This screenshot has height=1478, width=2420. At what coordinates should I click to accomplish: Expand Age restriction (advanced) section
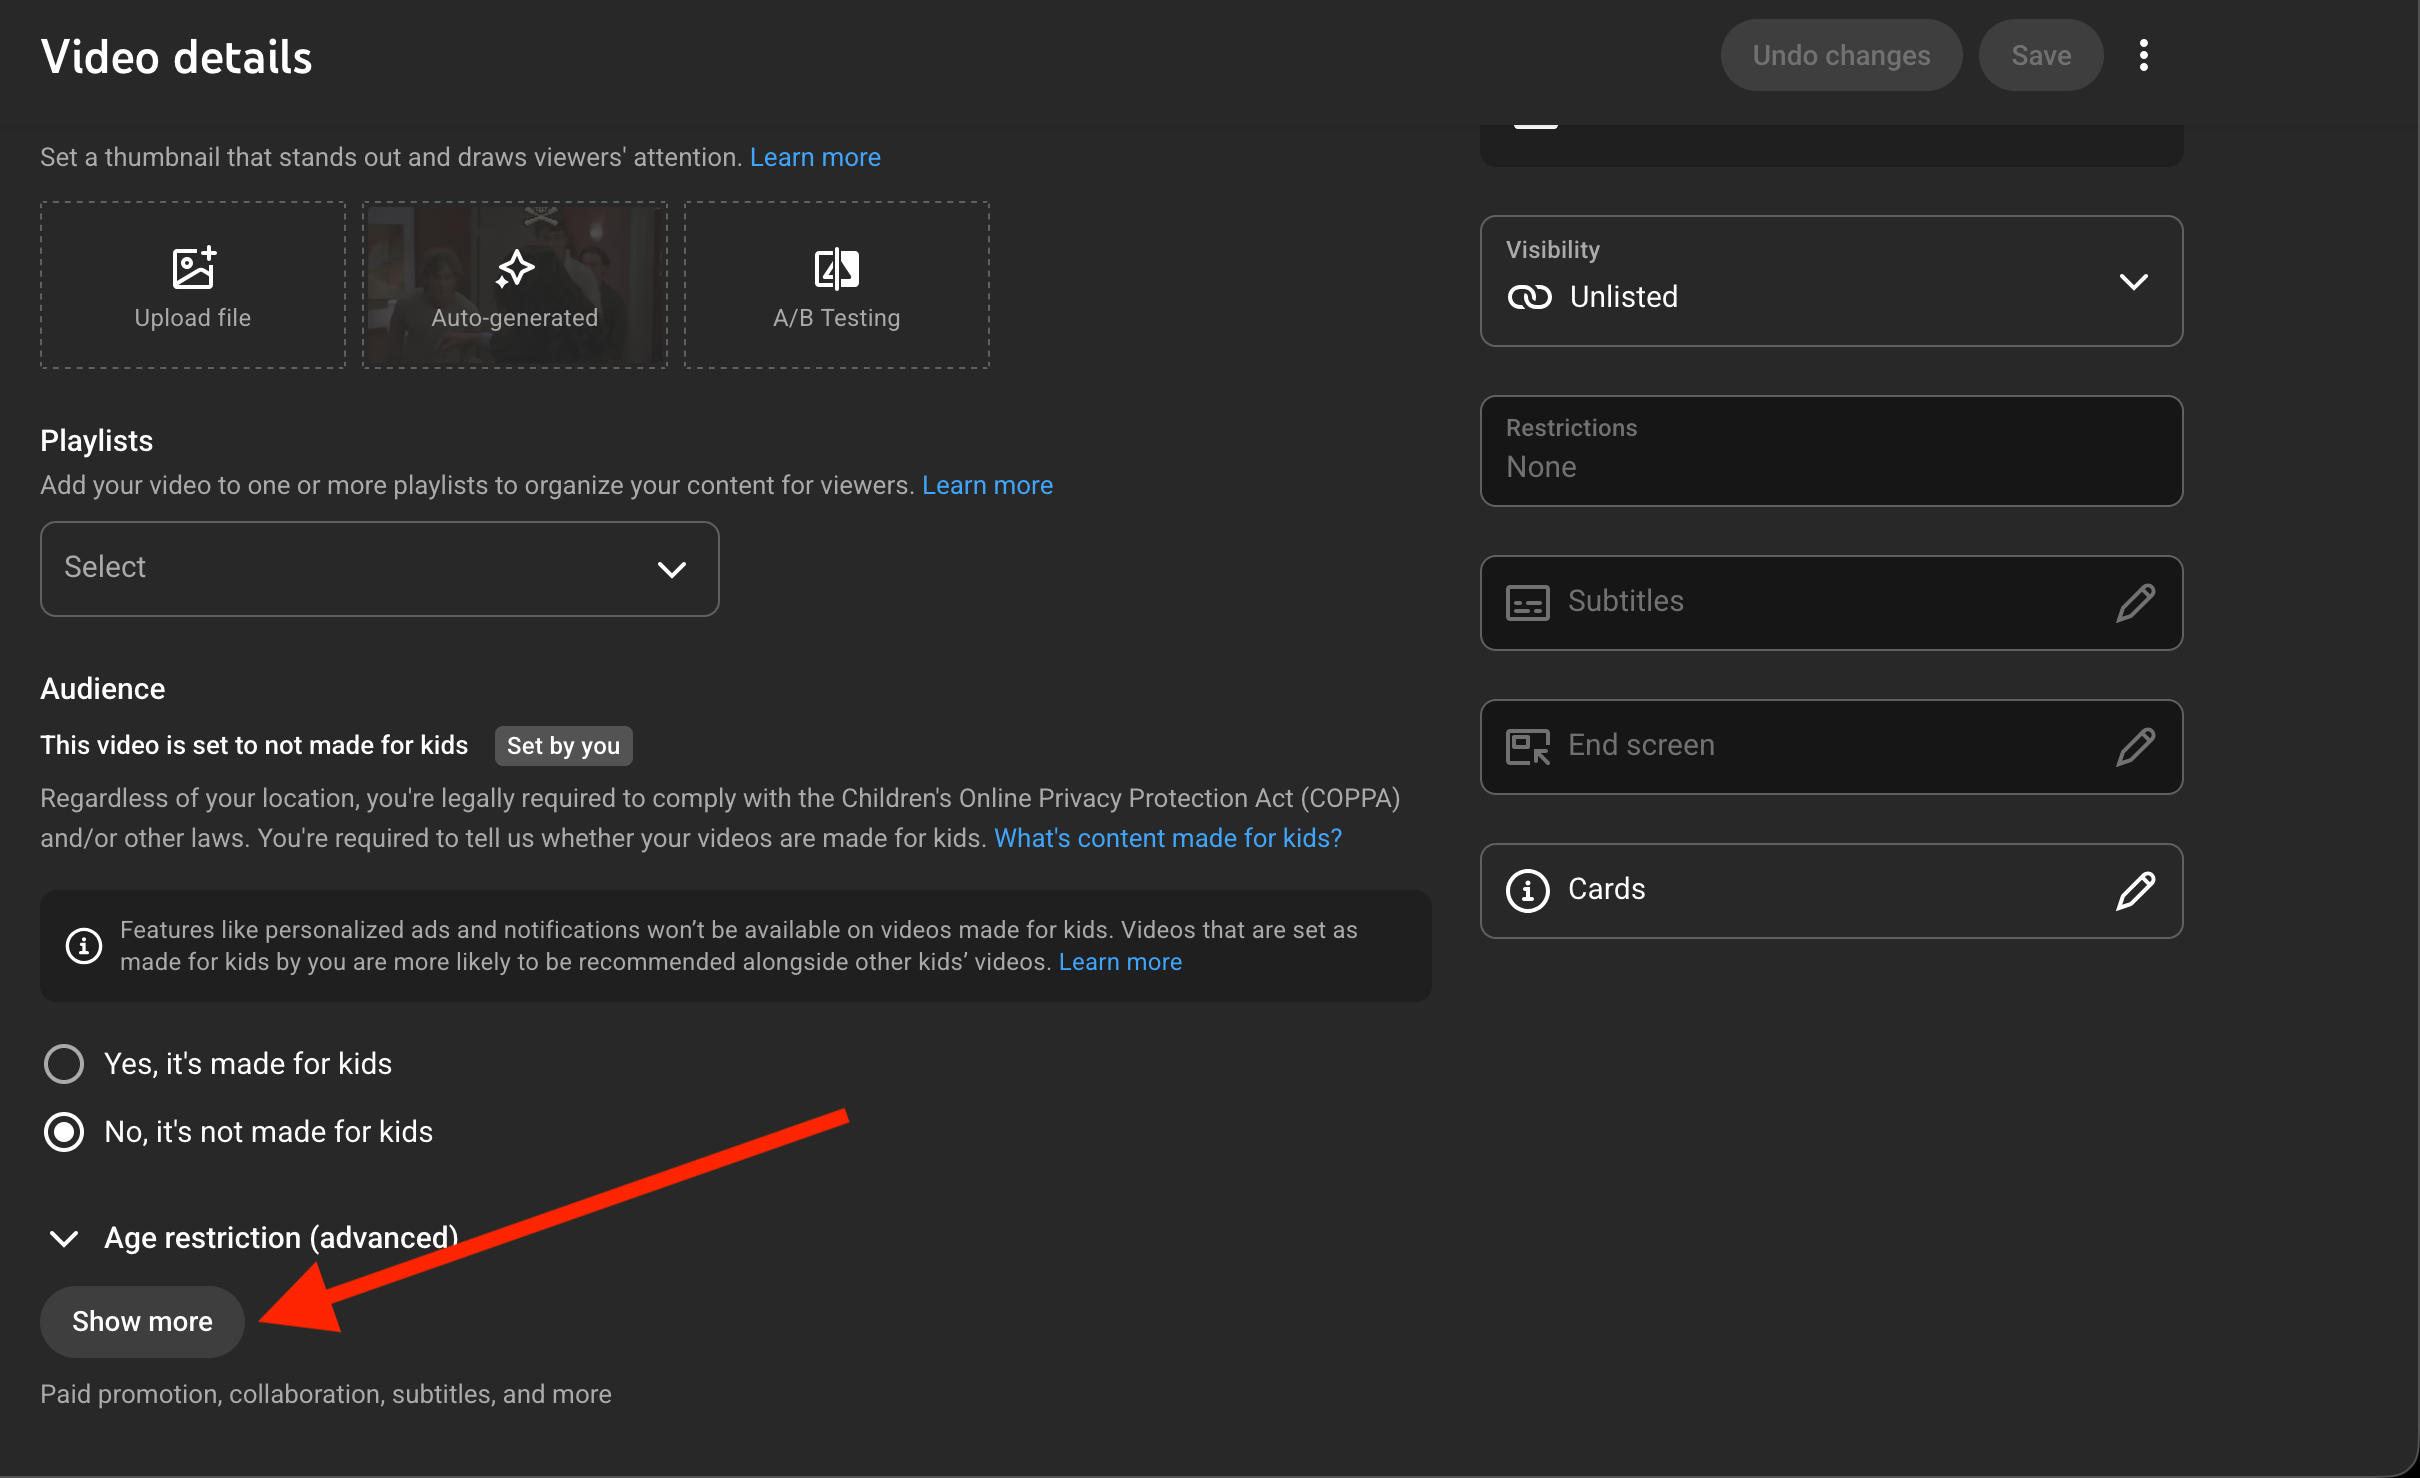pyautogui.click(x=64, y=1239)
